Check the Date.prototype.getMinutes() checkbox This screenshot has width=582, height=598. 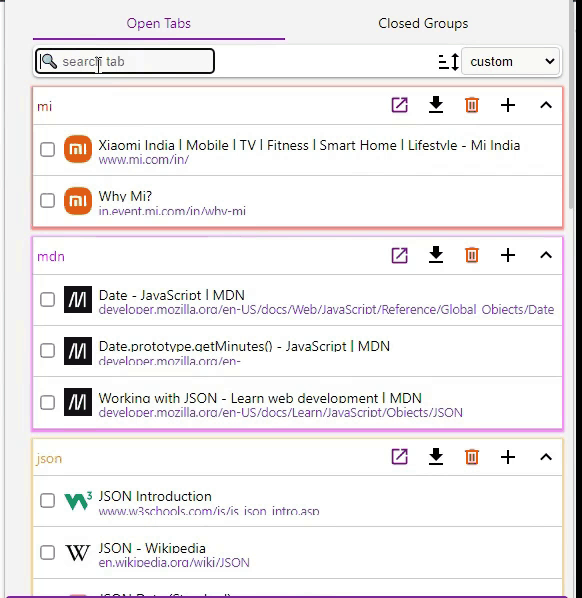[47, 351]
